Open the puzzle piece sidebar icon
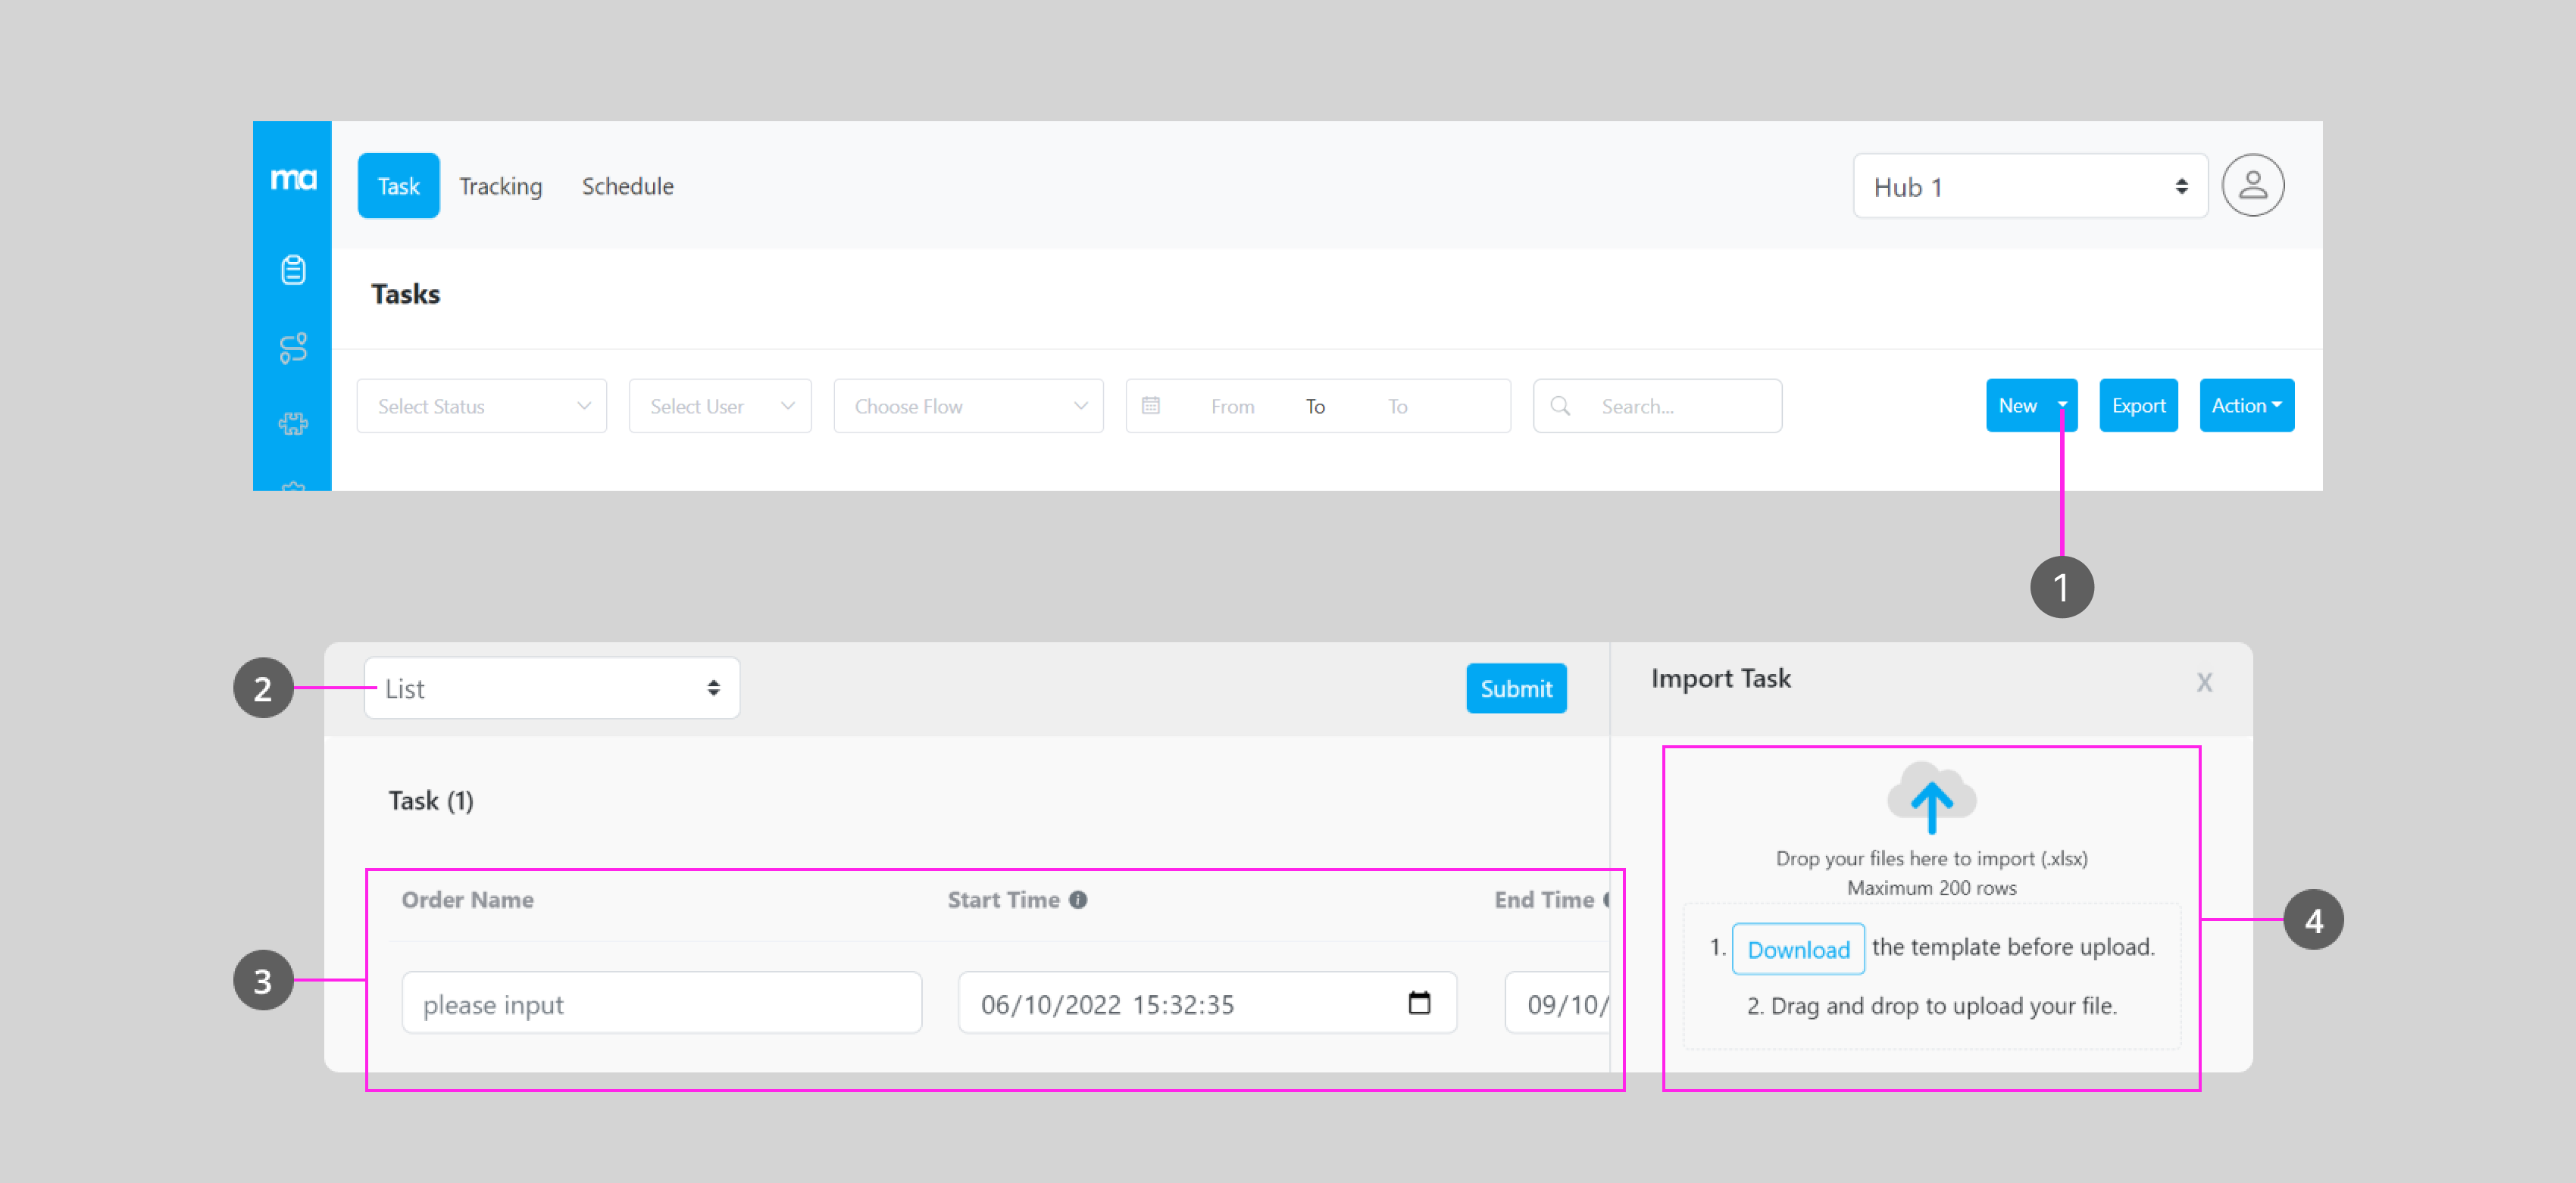2576x1183 pixels. (293, 424)
